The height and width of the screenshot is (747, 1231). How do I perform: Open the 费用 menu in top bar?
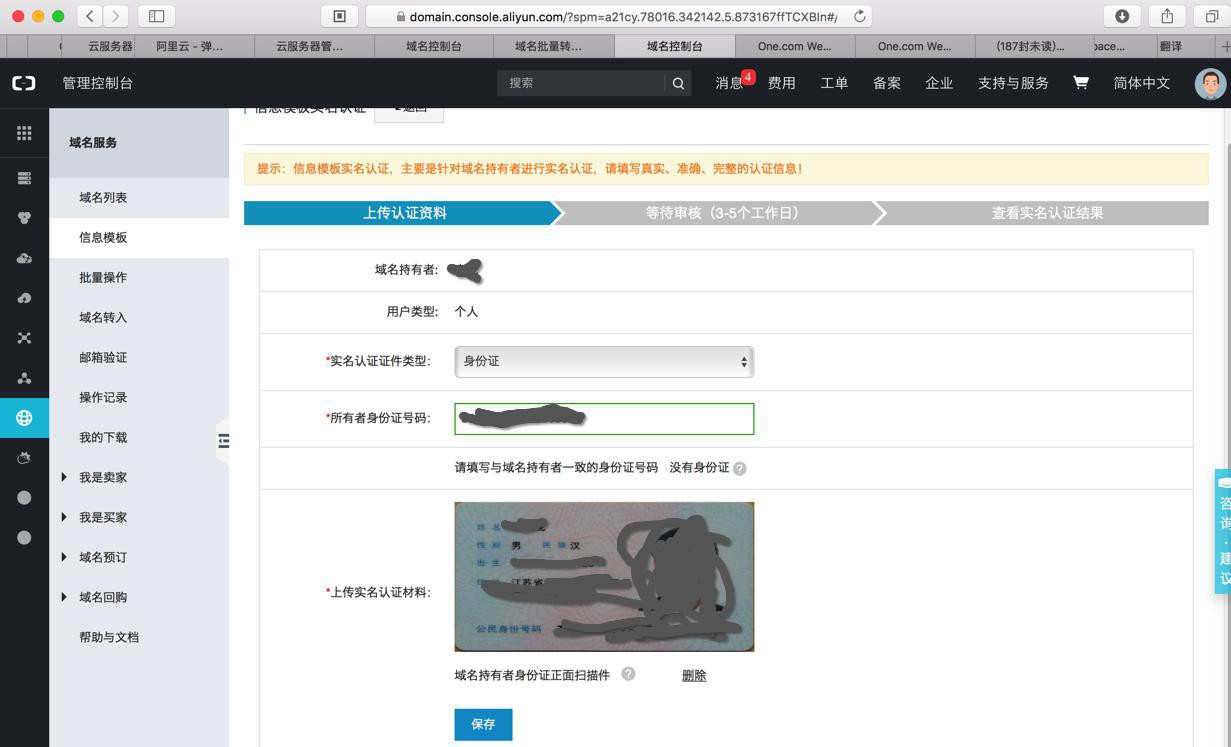[782, 83]
